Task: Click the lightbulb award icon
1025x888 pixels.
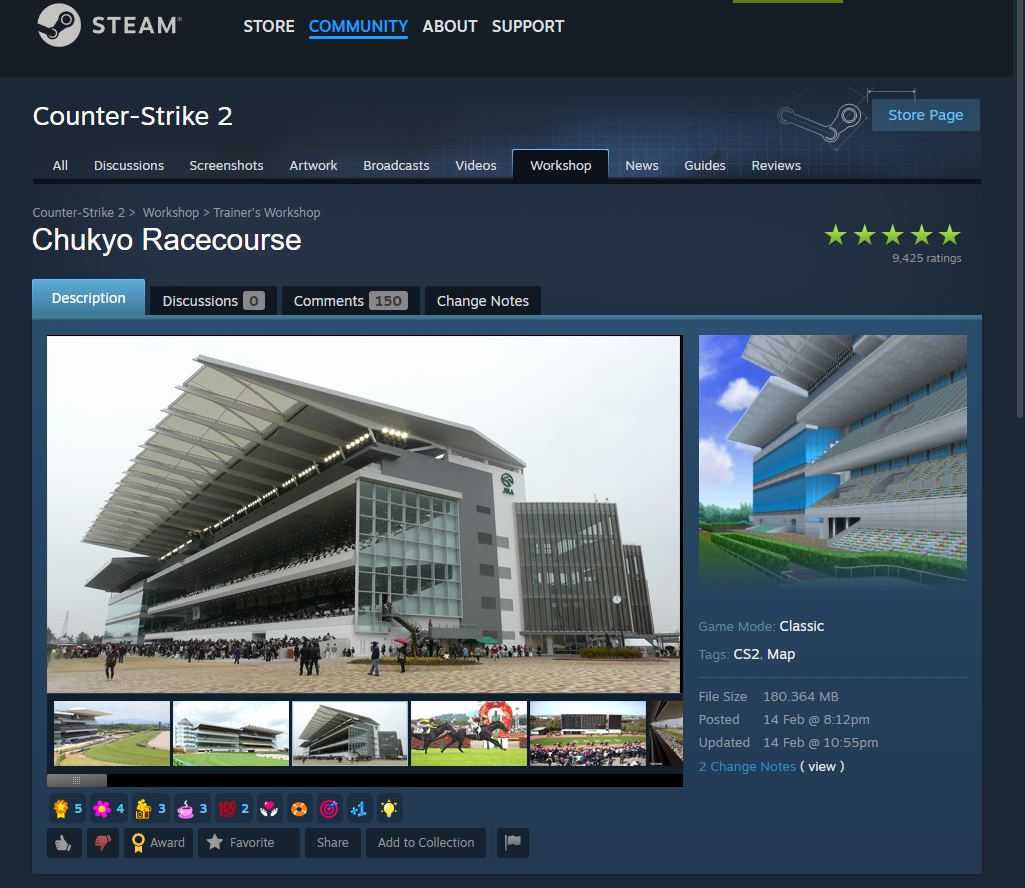Action: [x=389, y=809]
